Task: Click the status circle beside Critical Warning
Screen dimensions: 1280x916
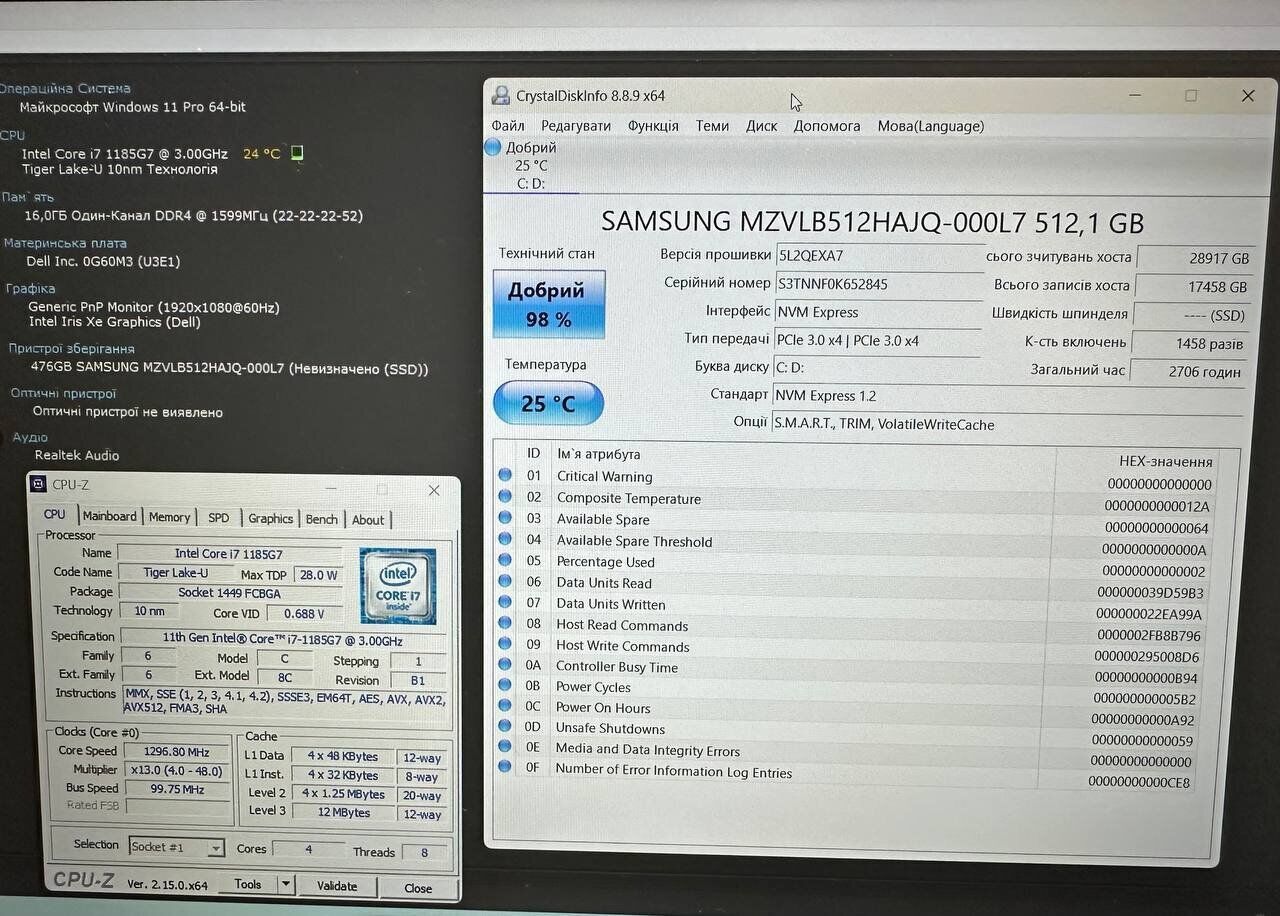Action: [x=505, y=476]
